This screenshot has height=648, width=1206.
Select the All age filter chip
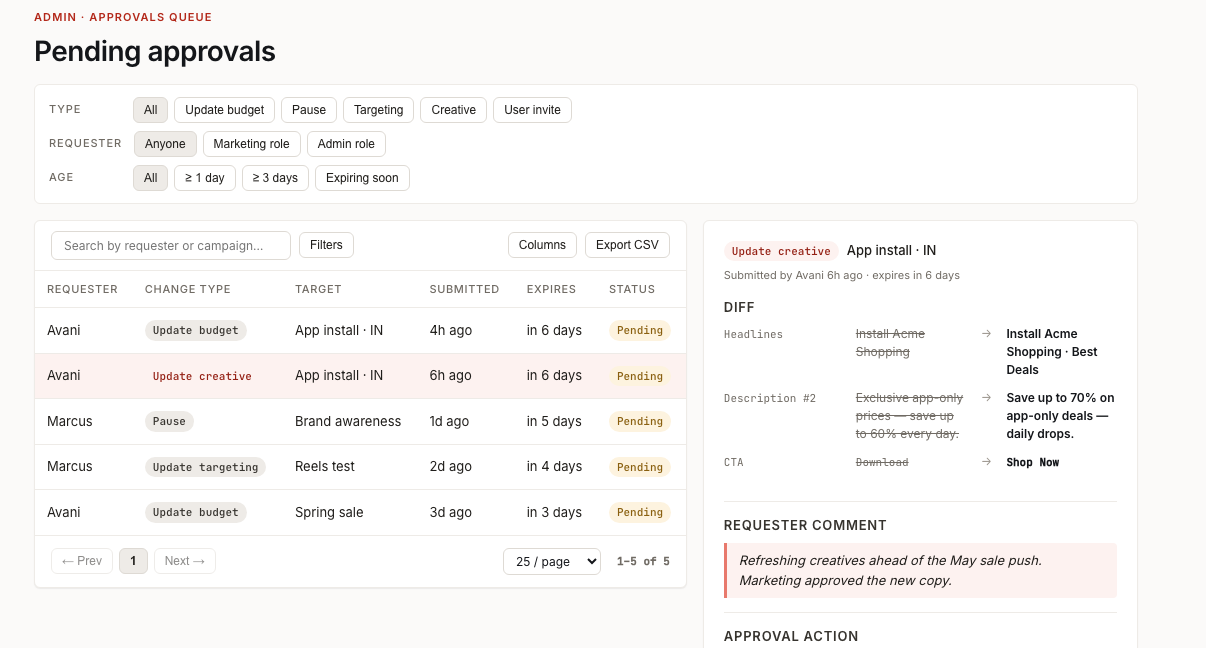pos(150,178)
